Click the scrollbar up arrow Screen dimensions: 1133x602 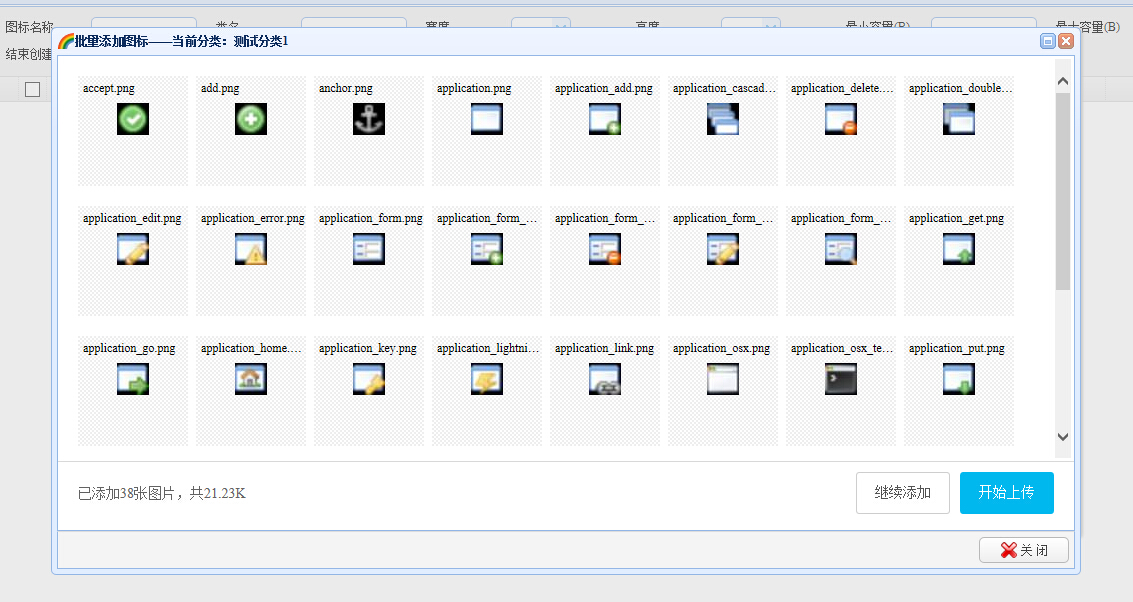click(1063, 82)
